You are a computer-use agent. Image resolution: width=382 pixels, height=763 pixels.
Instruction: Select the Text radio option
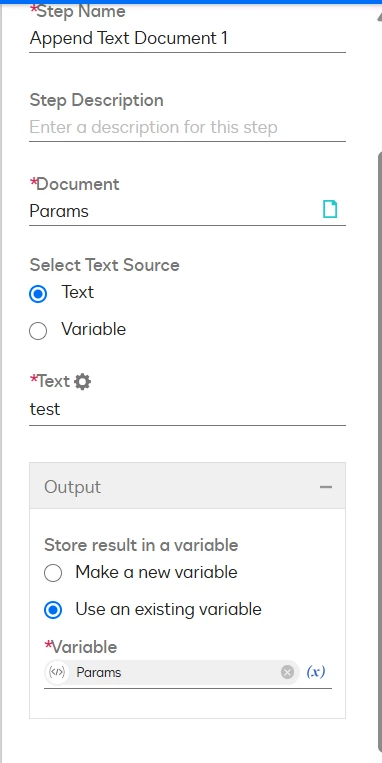click(x=38, y=294)
